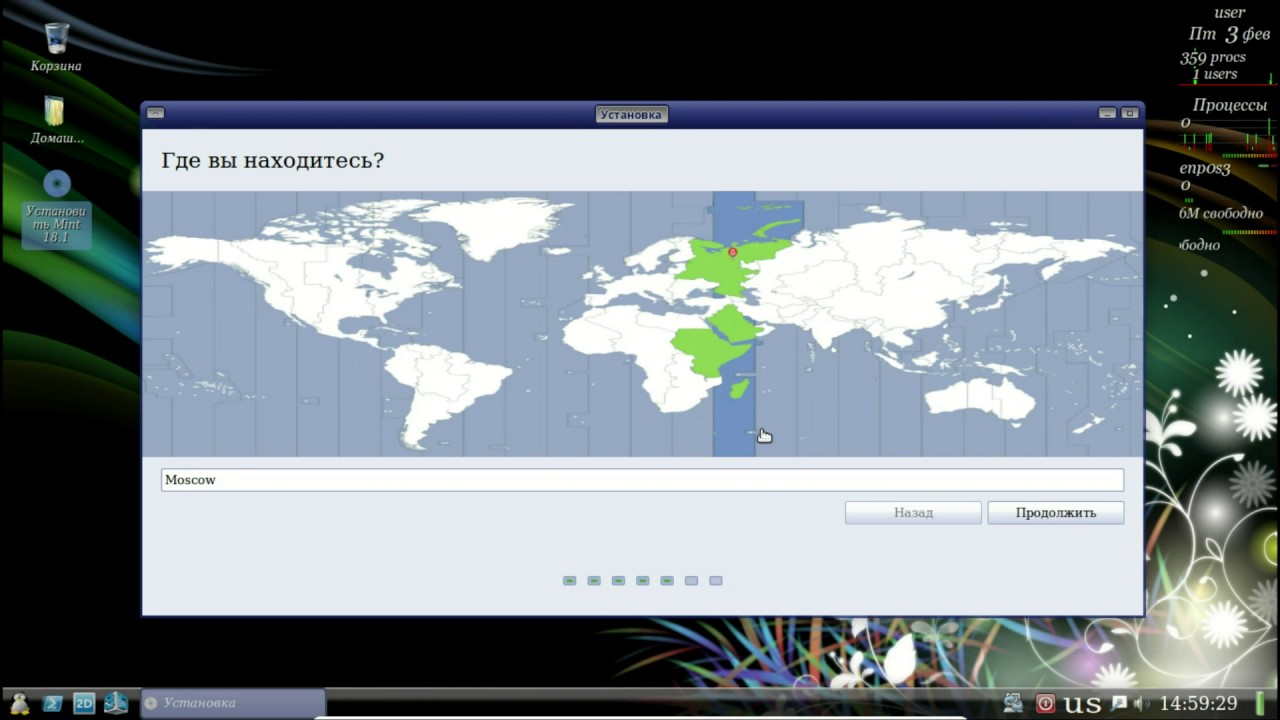Click the red power tray icon
Viewport: 1280px width, 720px height.
(1045, 703)
